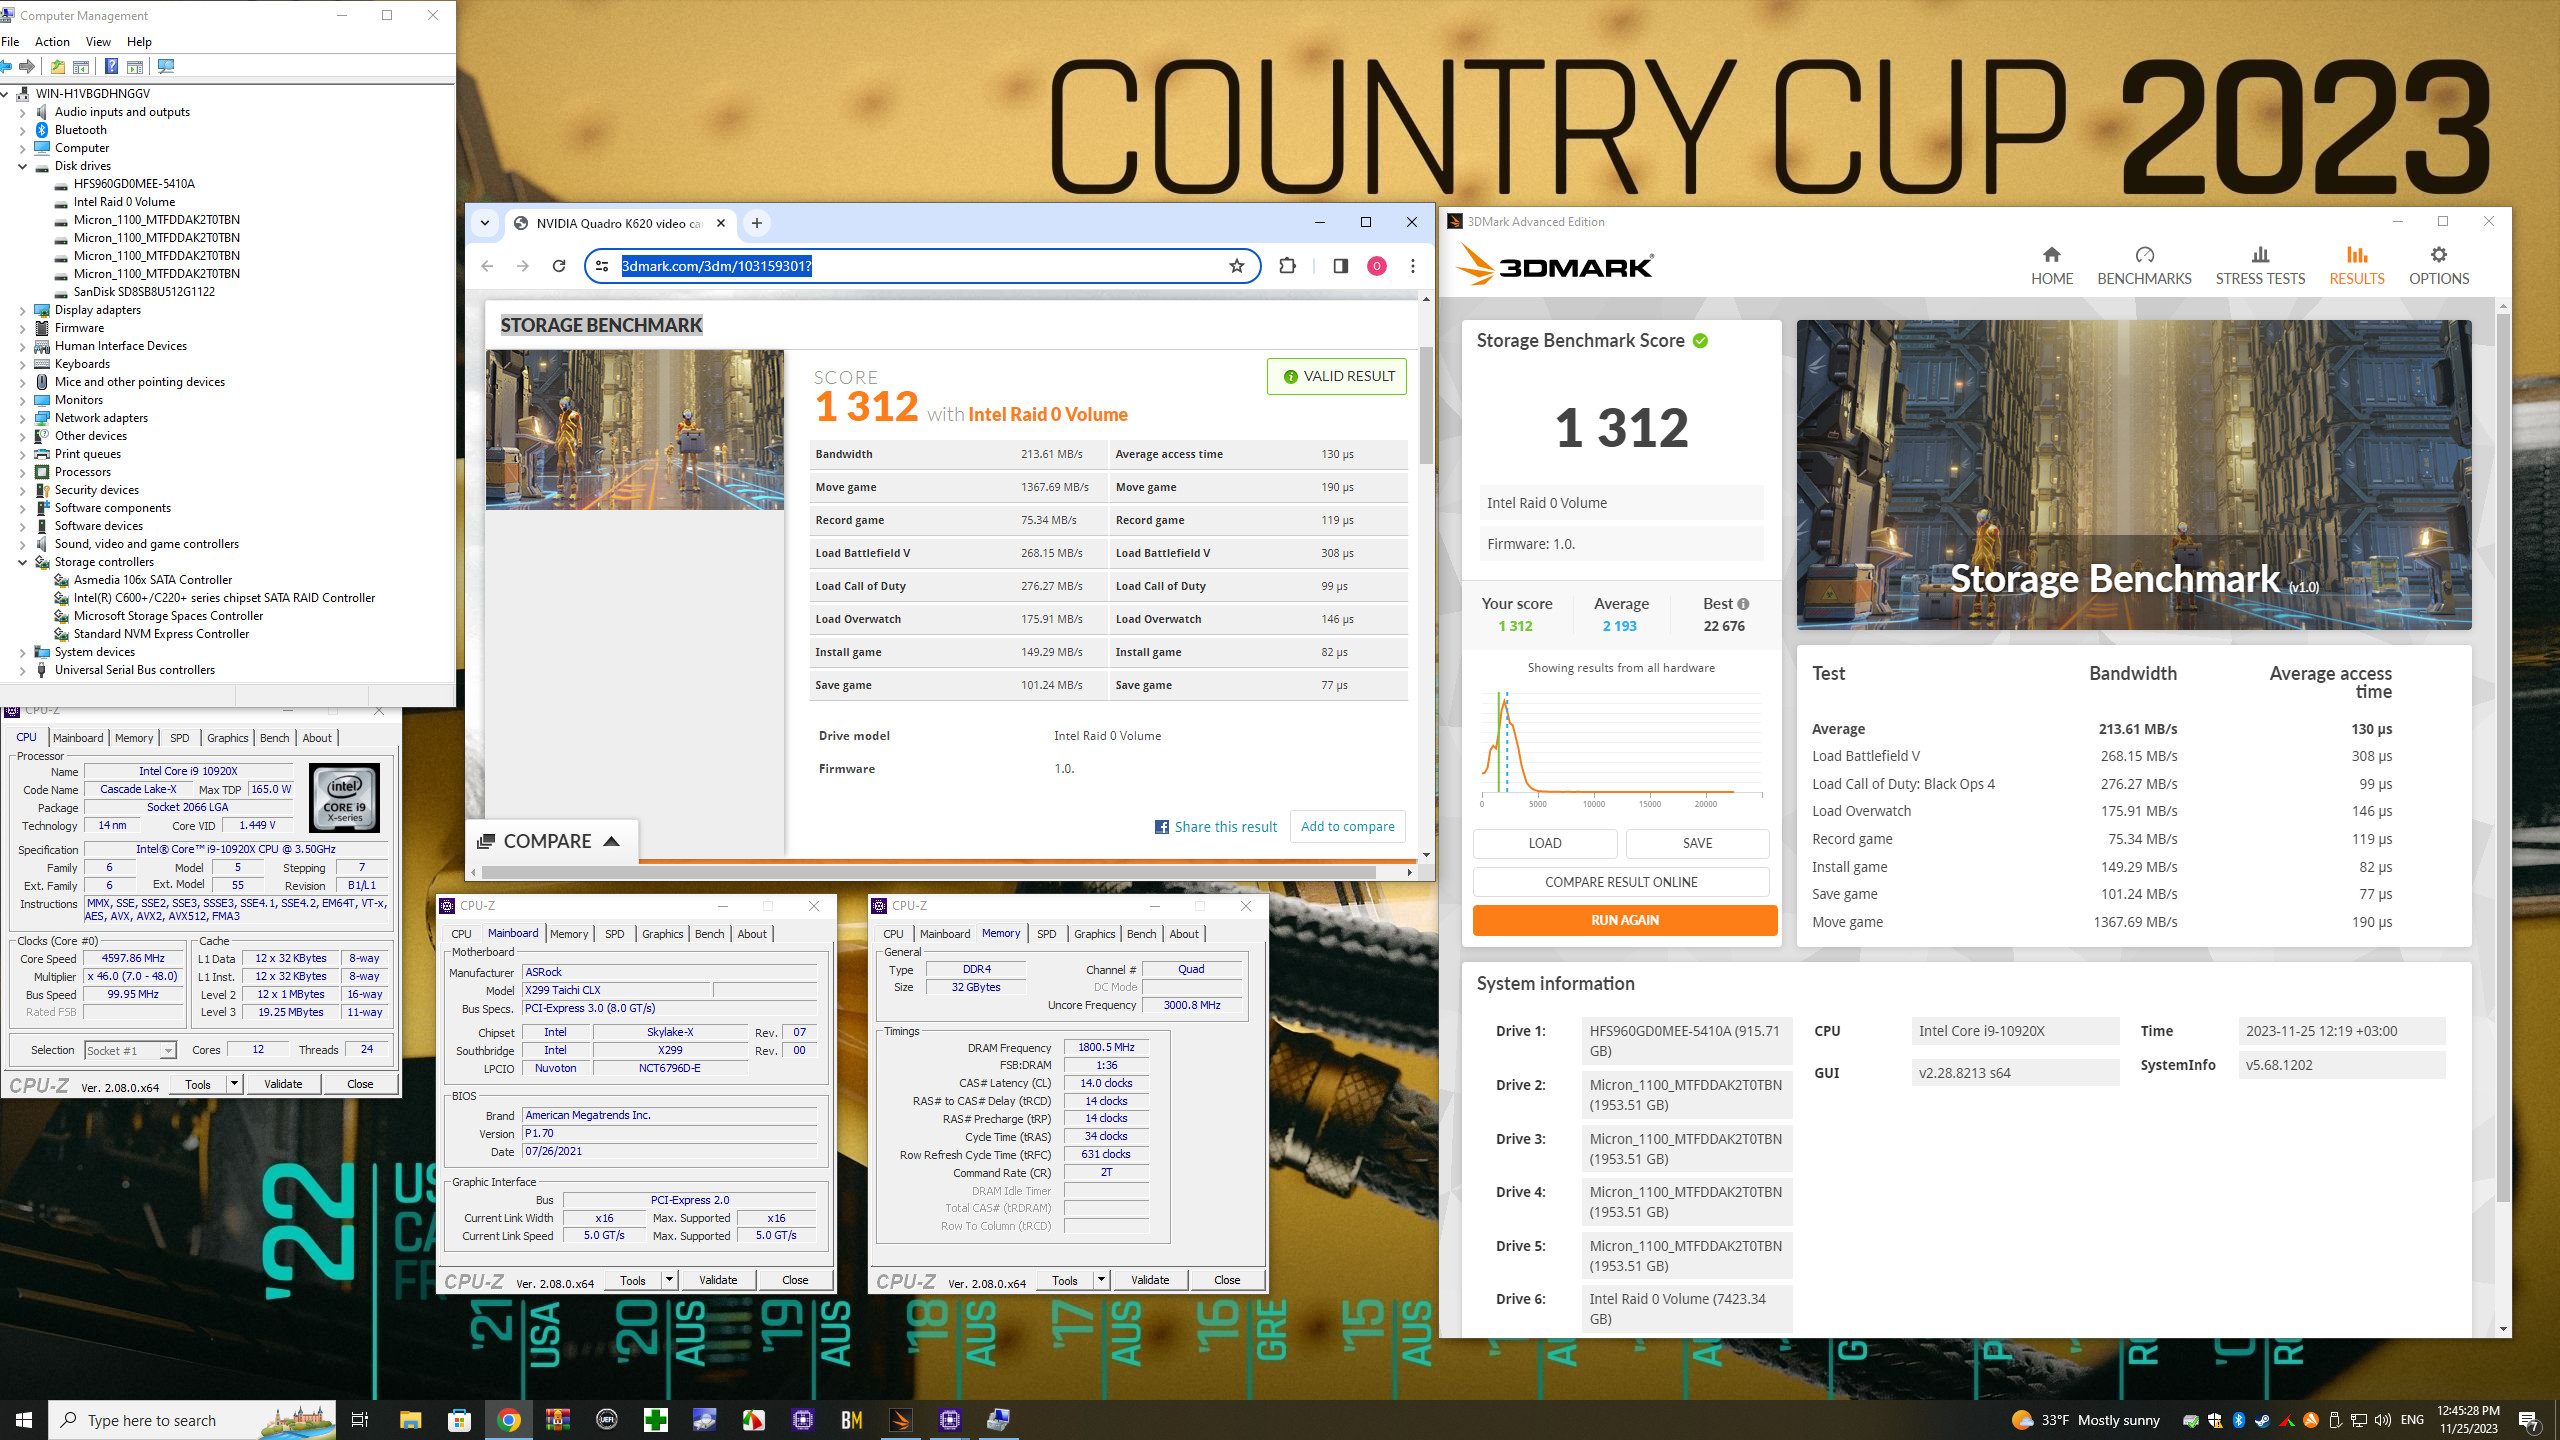Open 3DMark Options gear icon
Screen dimensions: 2560x1440
(2438, 255)
